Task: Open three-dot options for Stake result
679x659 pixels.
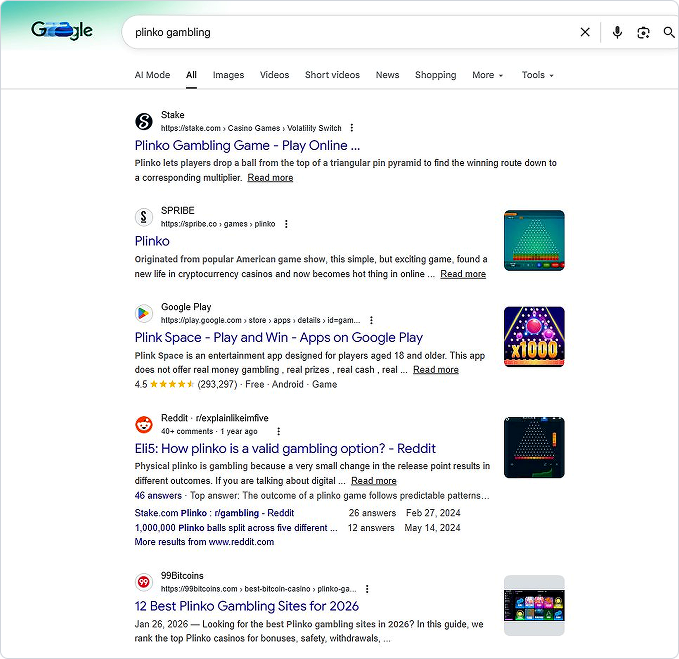Action: click(352, 128)
